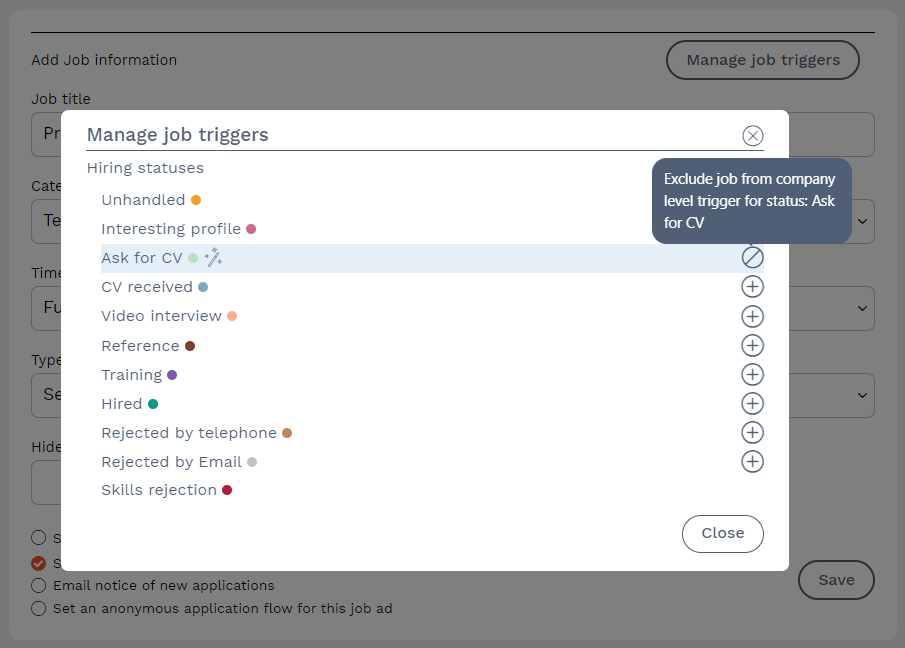This screenshot has height=648, width=905.
Task: Add trigger for Reference status
Action: pyautogui.click(x=752, y=346)
